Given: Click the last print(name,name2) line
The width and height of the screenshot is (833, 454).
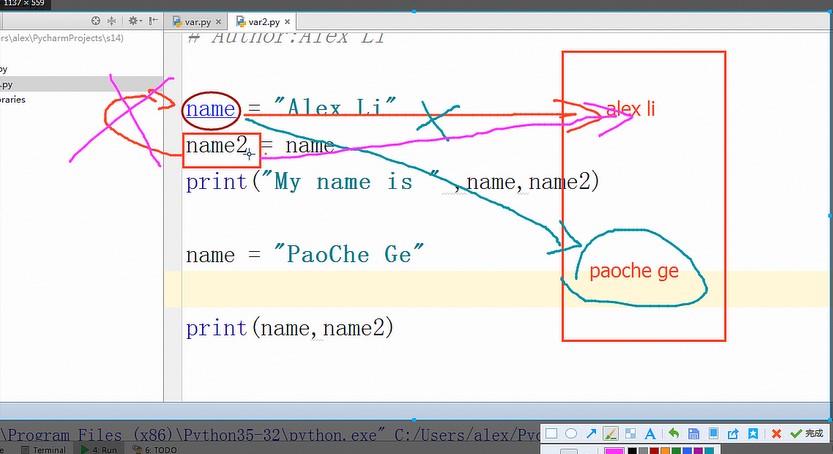Looking at the screenshot, I should point(290,328).
